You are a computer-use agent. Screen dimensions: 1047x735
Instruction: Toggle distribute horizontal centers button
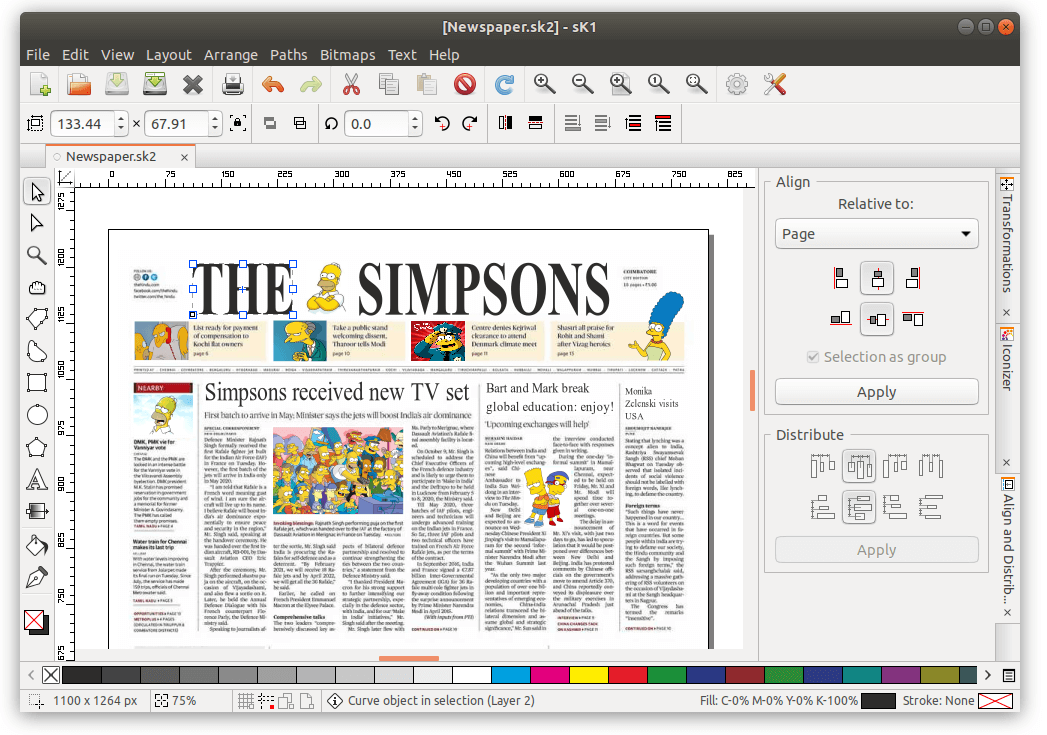[x=859, y=467]
